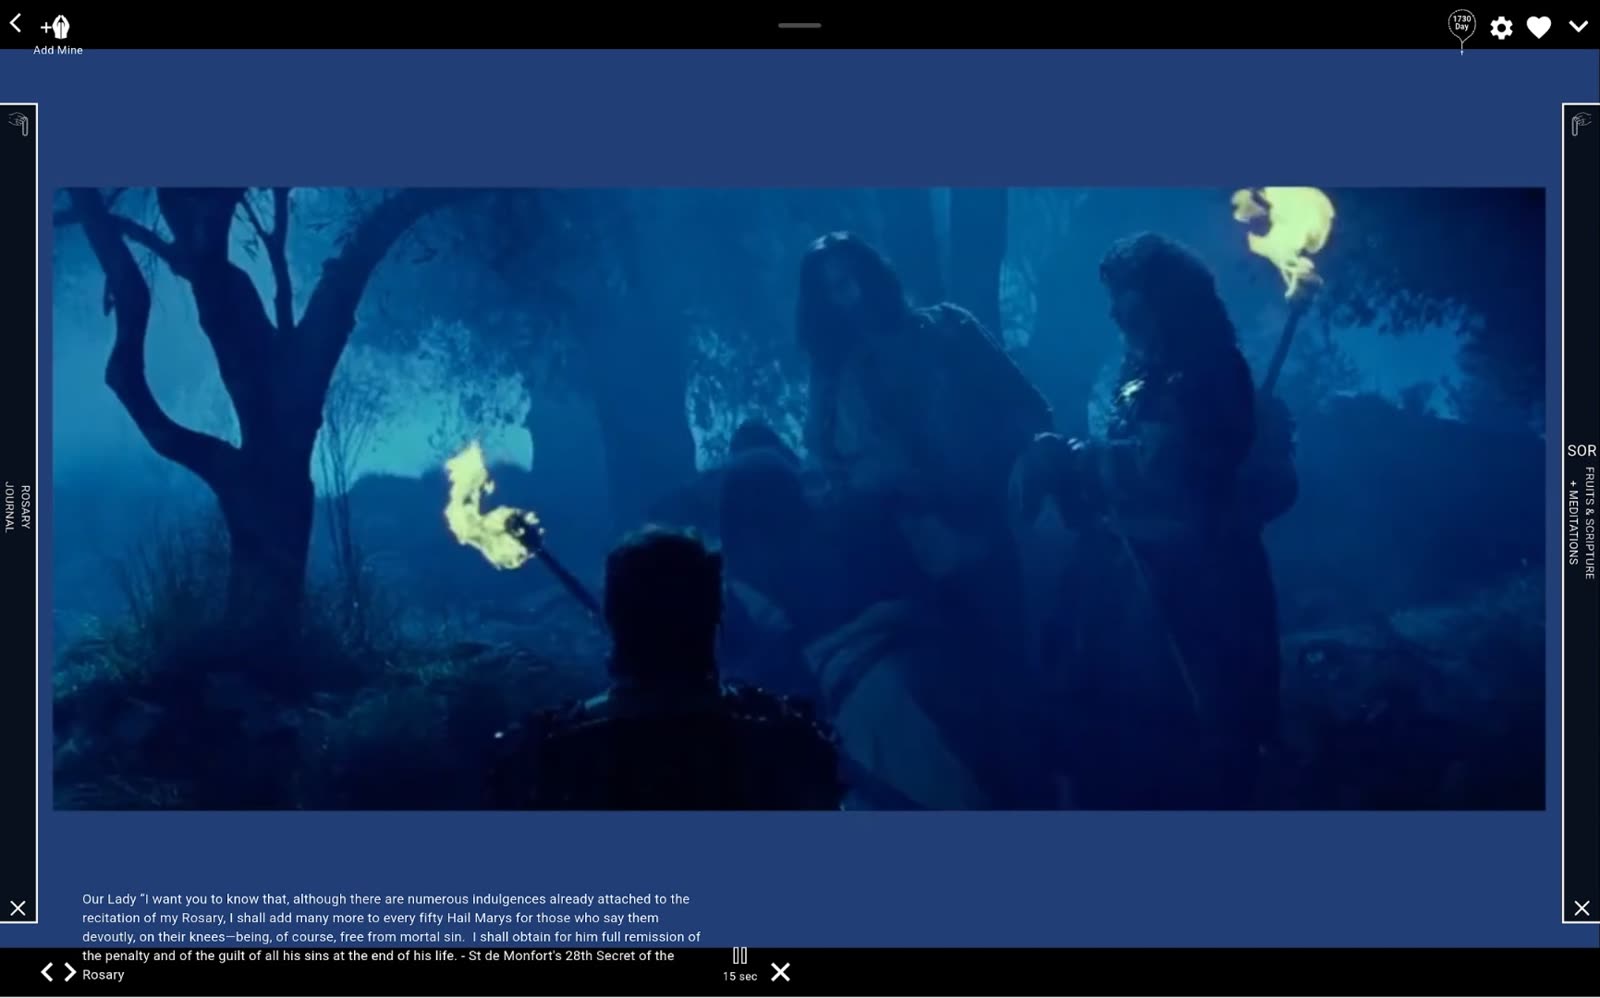1600x998 pixels.
Task: Click the Our Lady quotation text
Action: click(391, 936)
